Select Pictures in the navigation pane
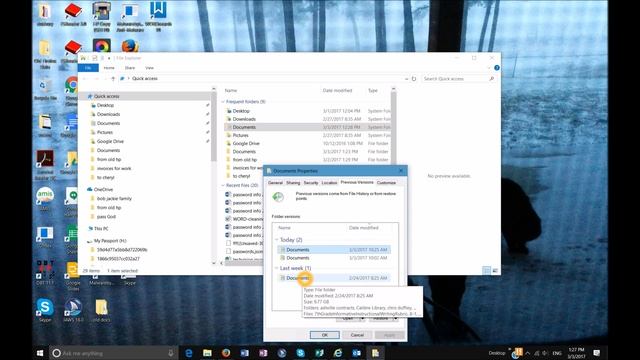Image resolution: width=640 pixels, height=360 pixels. [104, 132]
